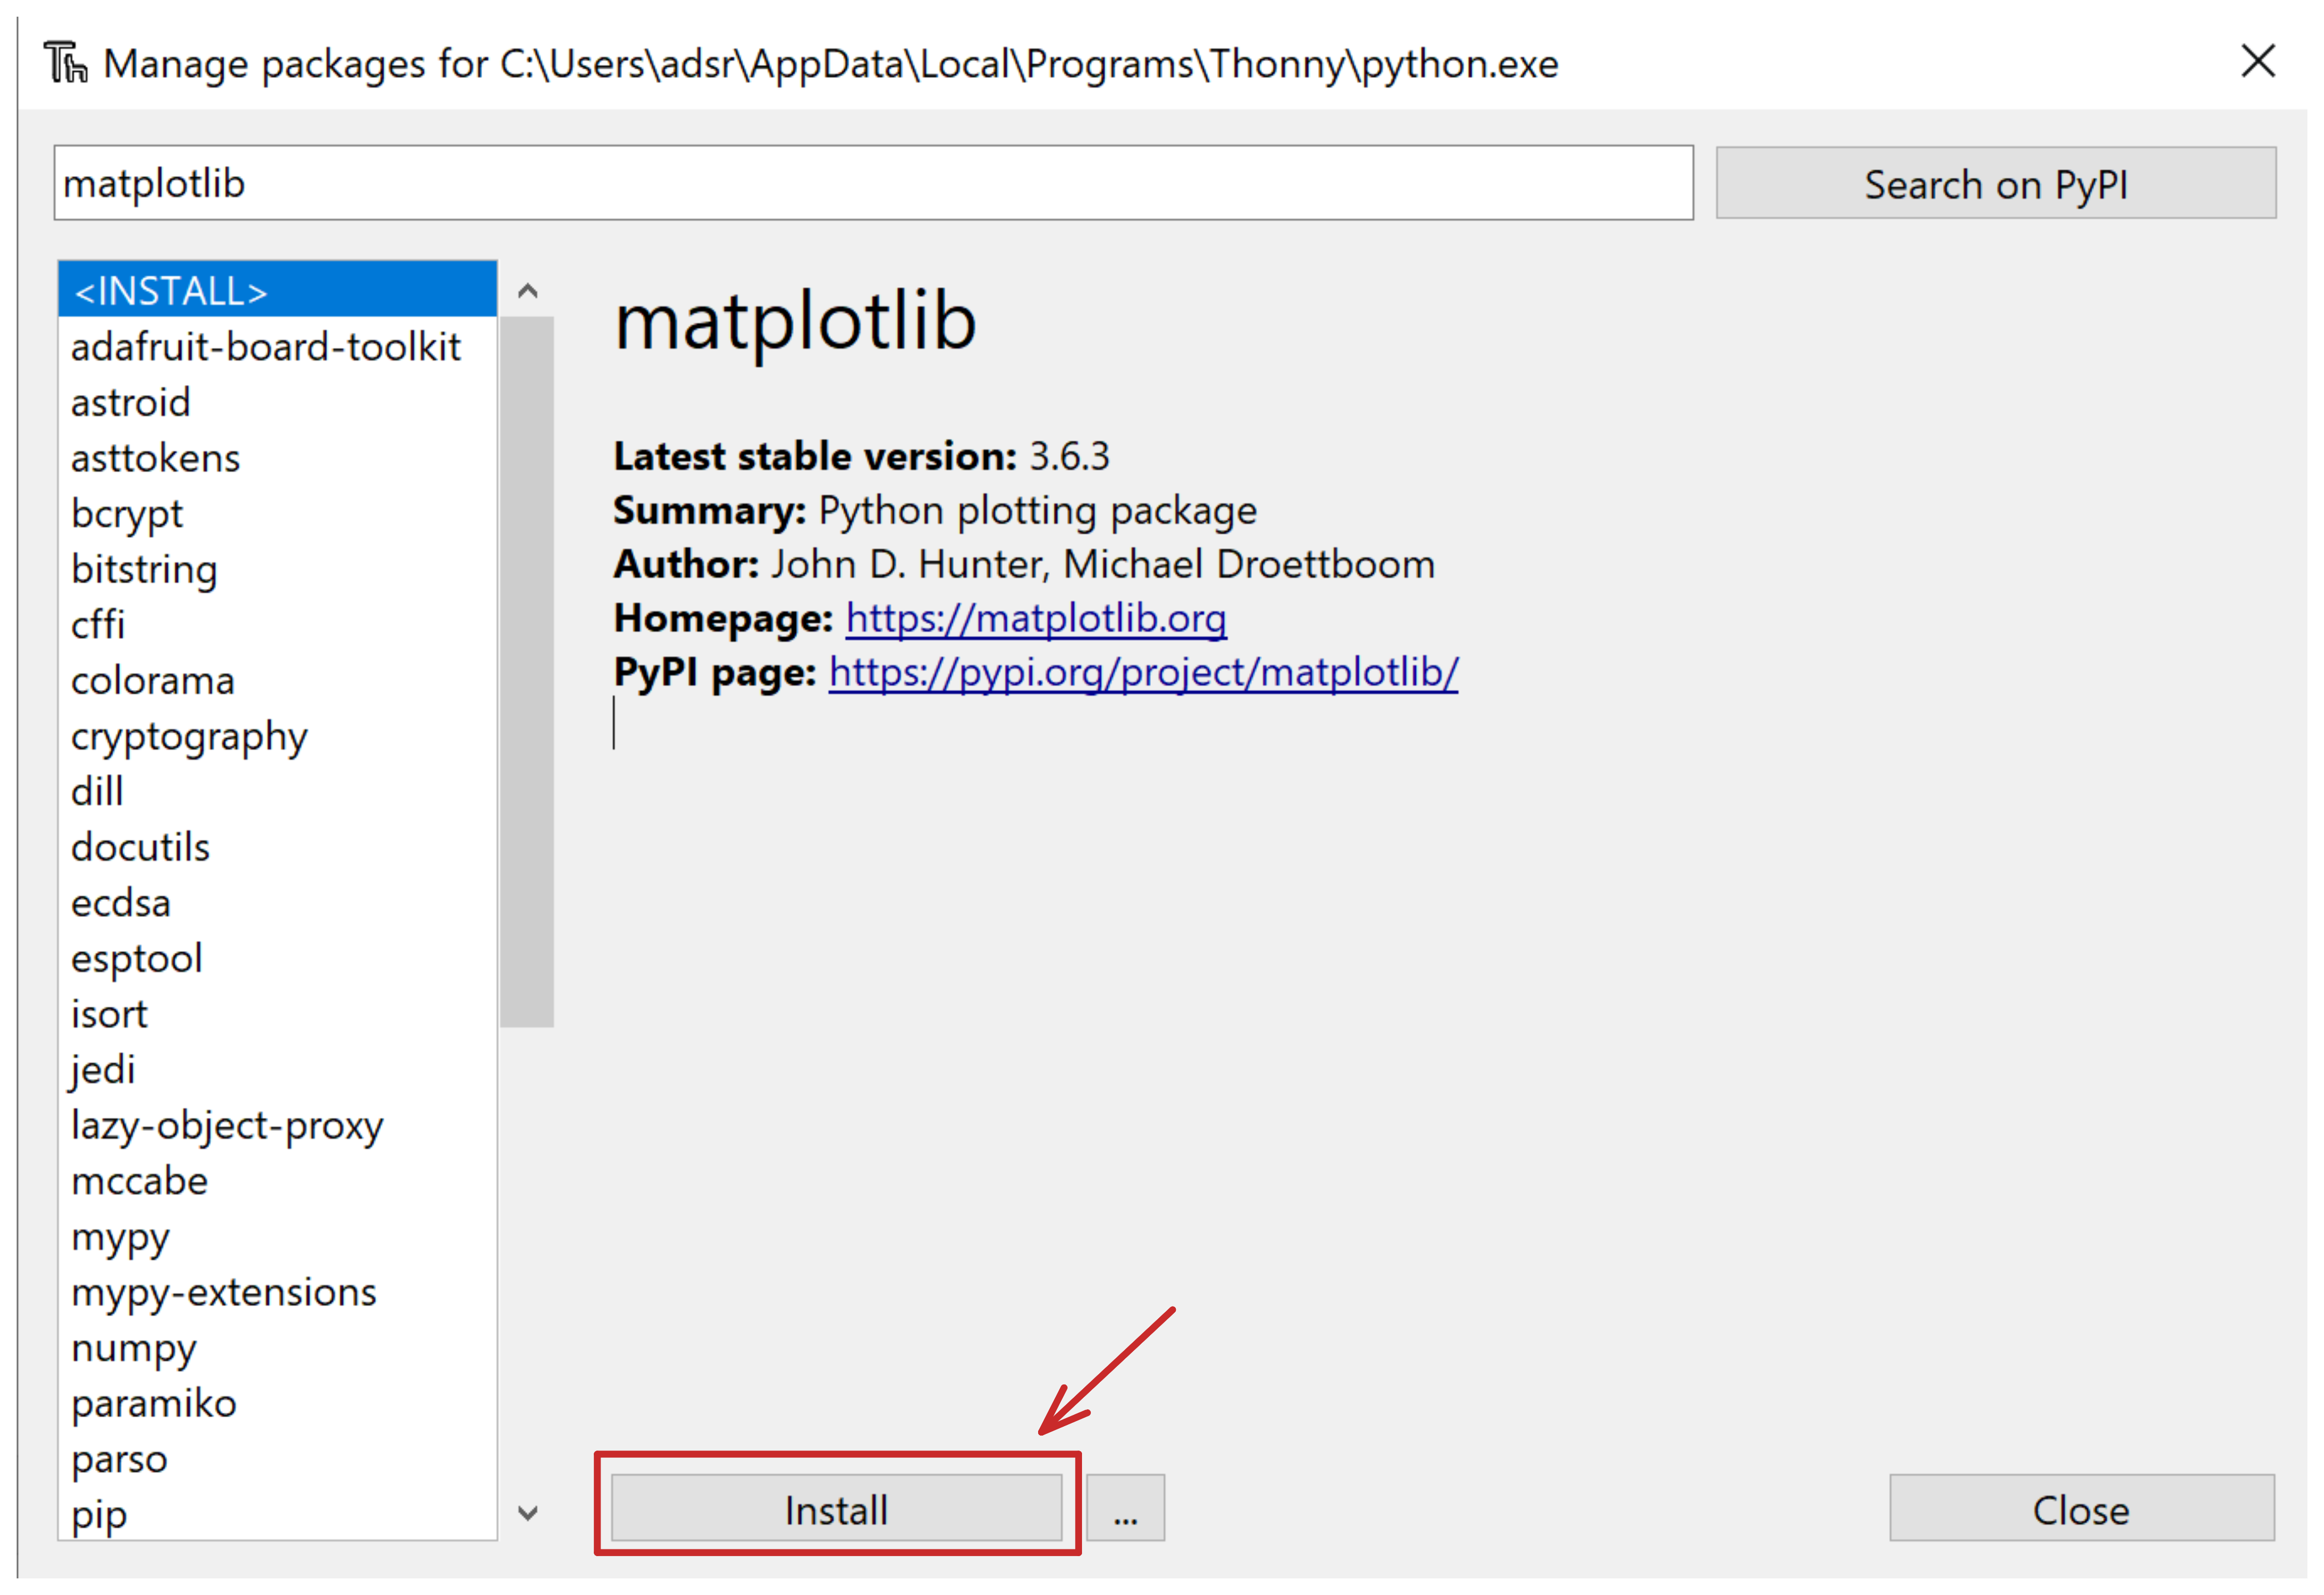Select the cffi package
2324x1595 pixels.
(x=277, y=624)
